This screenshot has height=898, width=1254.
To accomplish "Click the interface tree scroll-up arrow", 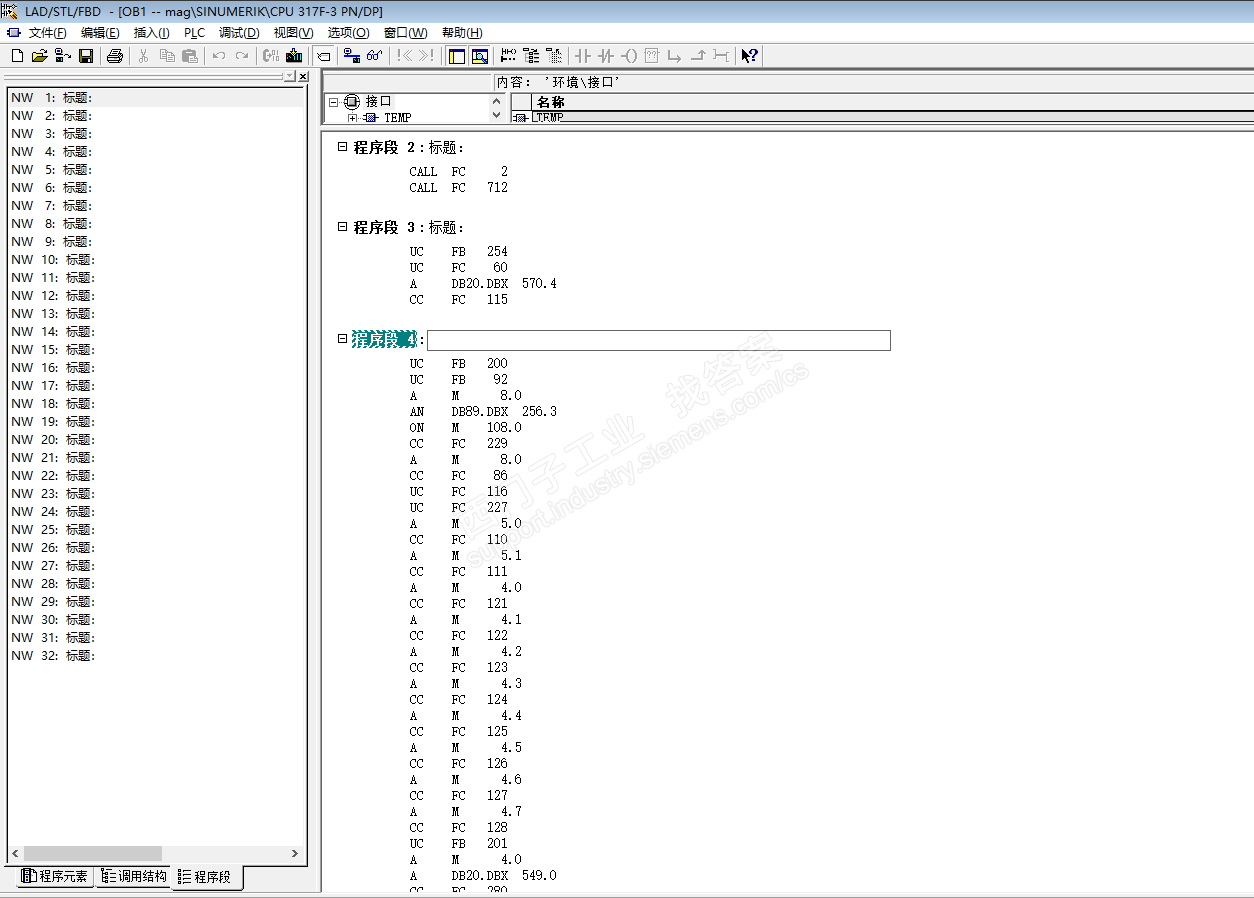I will [x=497, y=101].
